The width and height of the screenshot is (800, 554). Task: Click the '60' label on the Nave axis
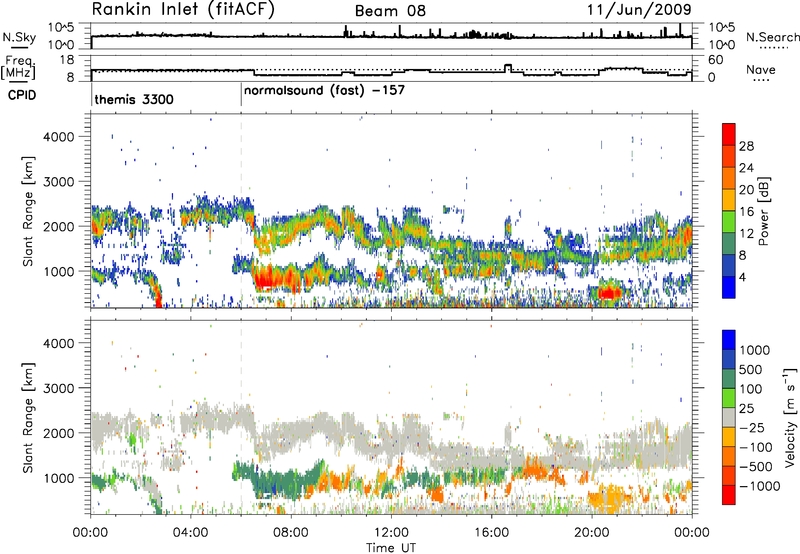716,60
